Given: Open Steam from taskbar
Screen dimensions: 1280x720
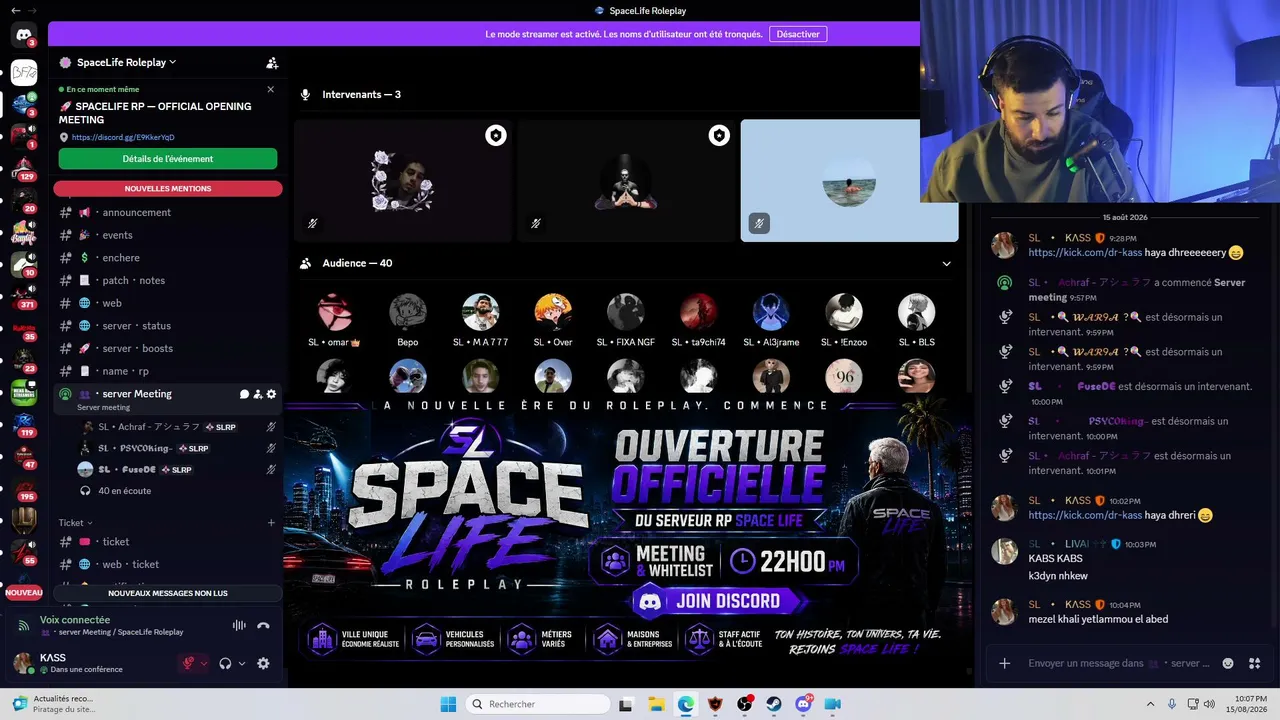Looking at the screenshot, I should coord(774,704).
